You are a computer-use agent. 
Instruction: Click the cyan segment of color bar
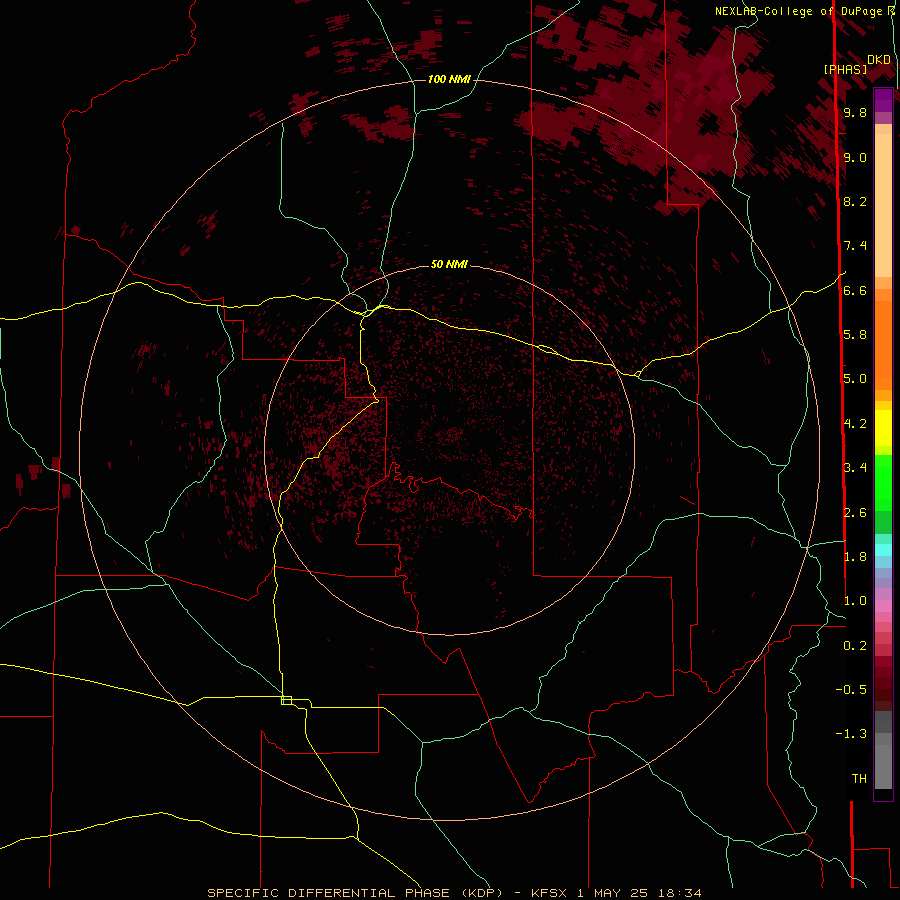(x=883, y=550)
